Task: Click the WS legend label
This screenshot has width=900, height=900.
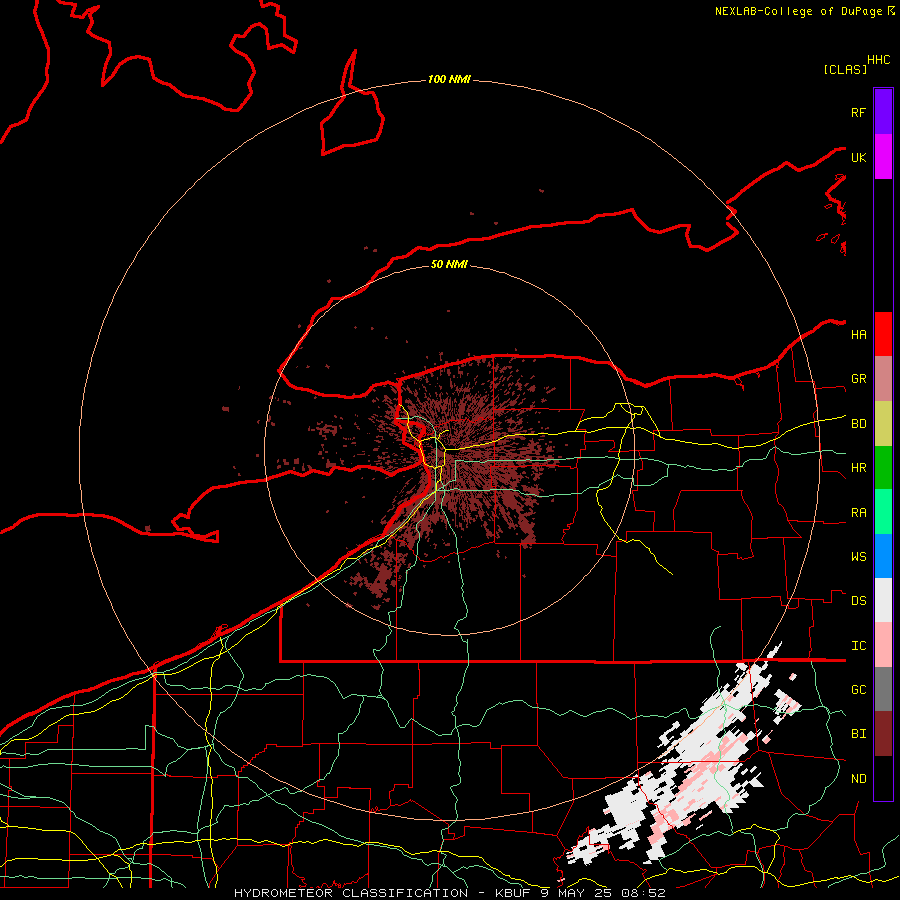Action: point(859,557)
